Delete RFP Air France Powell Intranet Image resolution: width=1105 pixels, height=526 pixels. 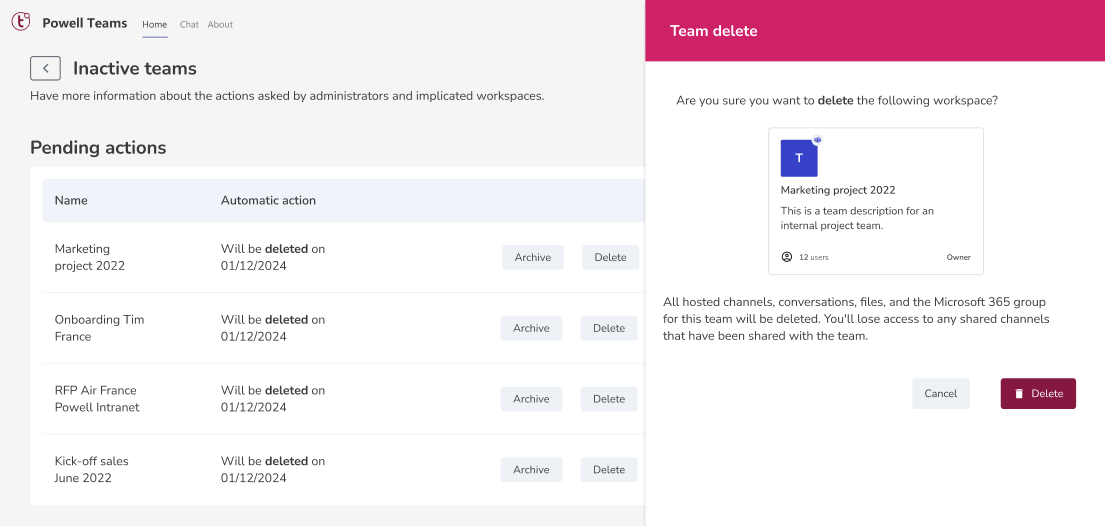pos(609,399)
